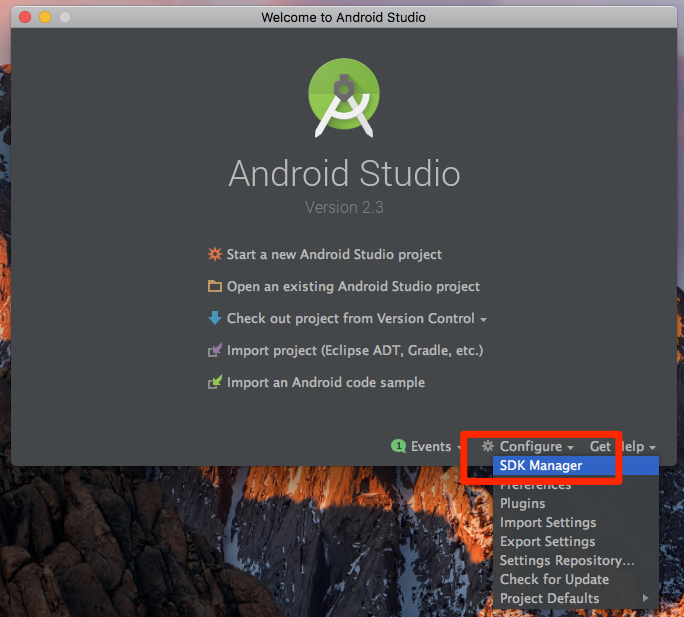Open Settings Repository menu item
The width and height of the screenshot is (684, 617).
(567, 560)
